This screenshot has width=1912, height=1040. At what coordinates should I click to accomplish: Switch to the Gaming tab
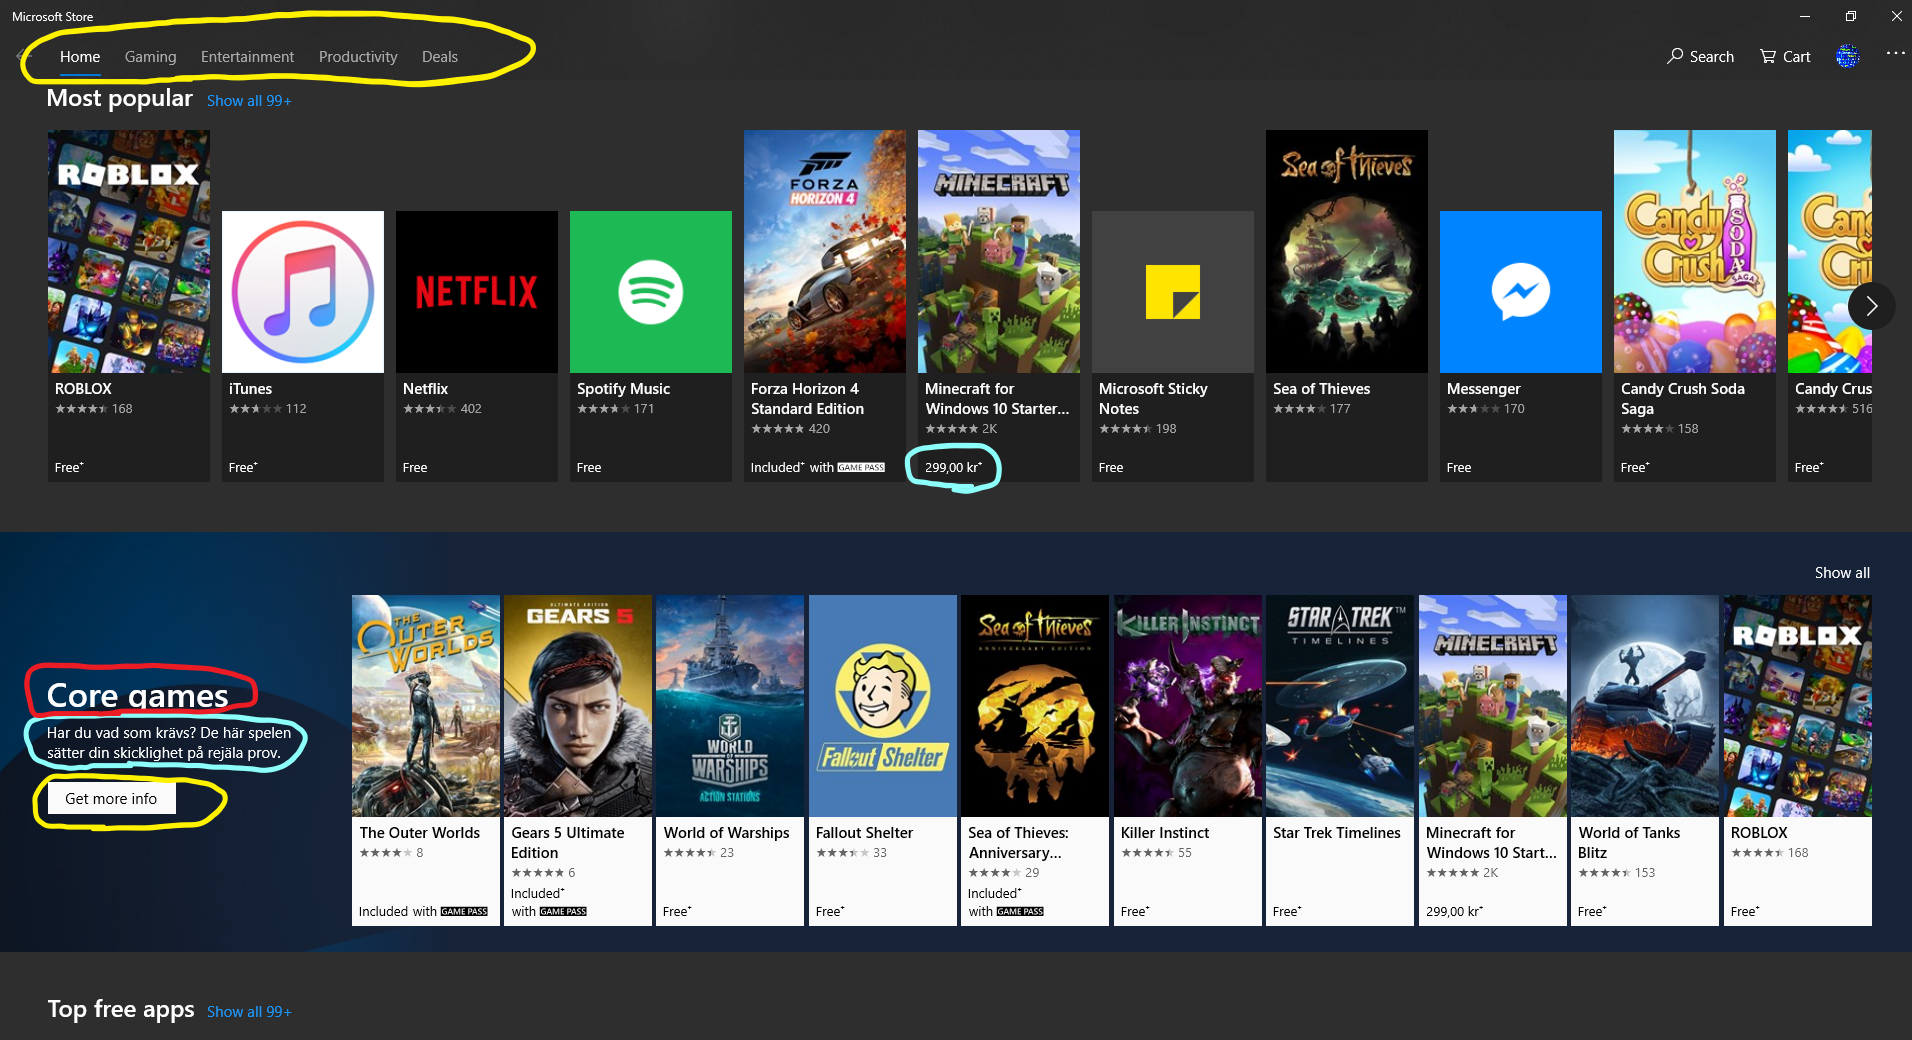click(151, 57)
